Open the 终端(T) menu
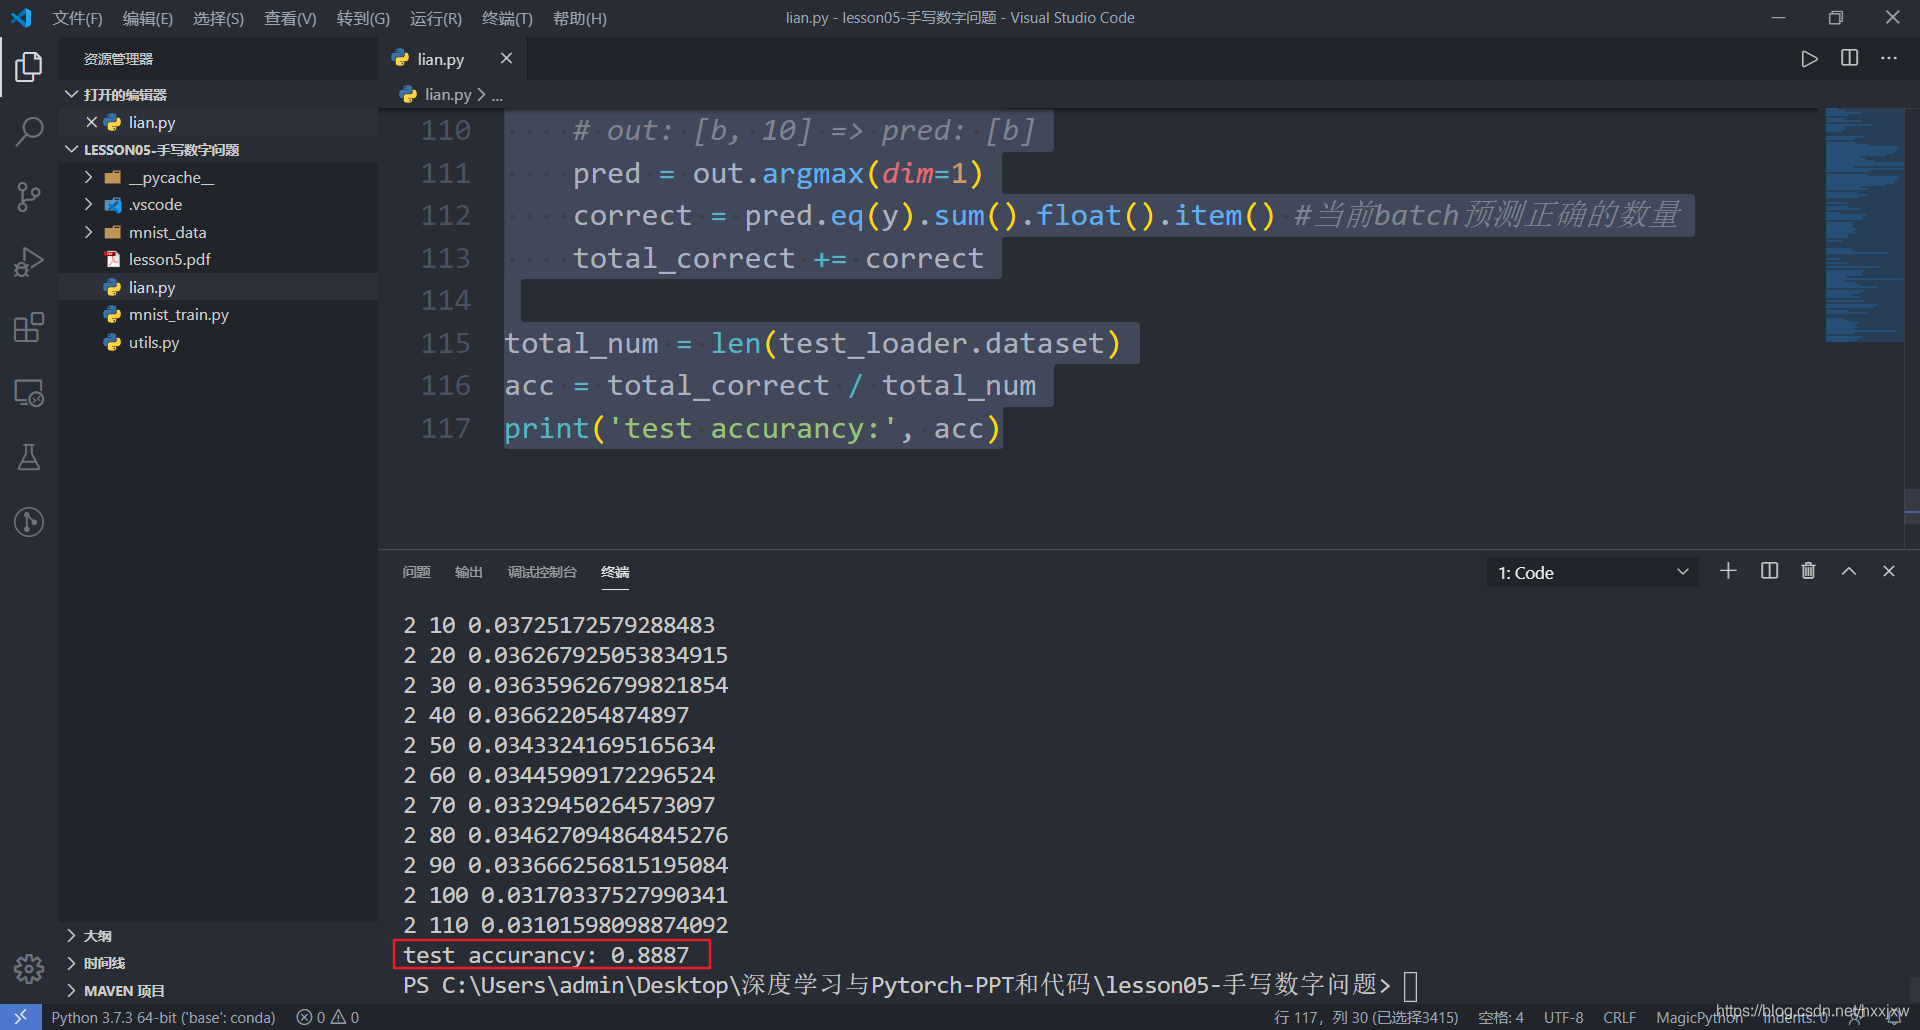Screen dimensions: 1920x1030 pos(507,18)
